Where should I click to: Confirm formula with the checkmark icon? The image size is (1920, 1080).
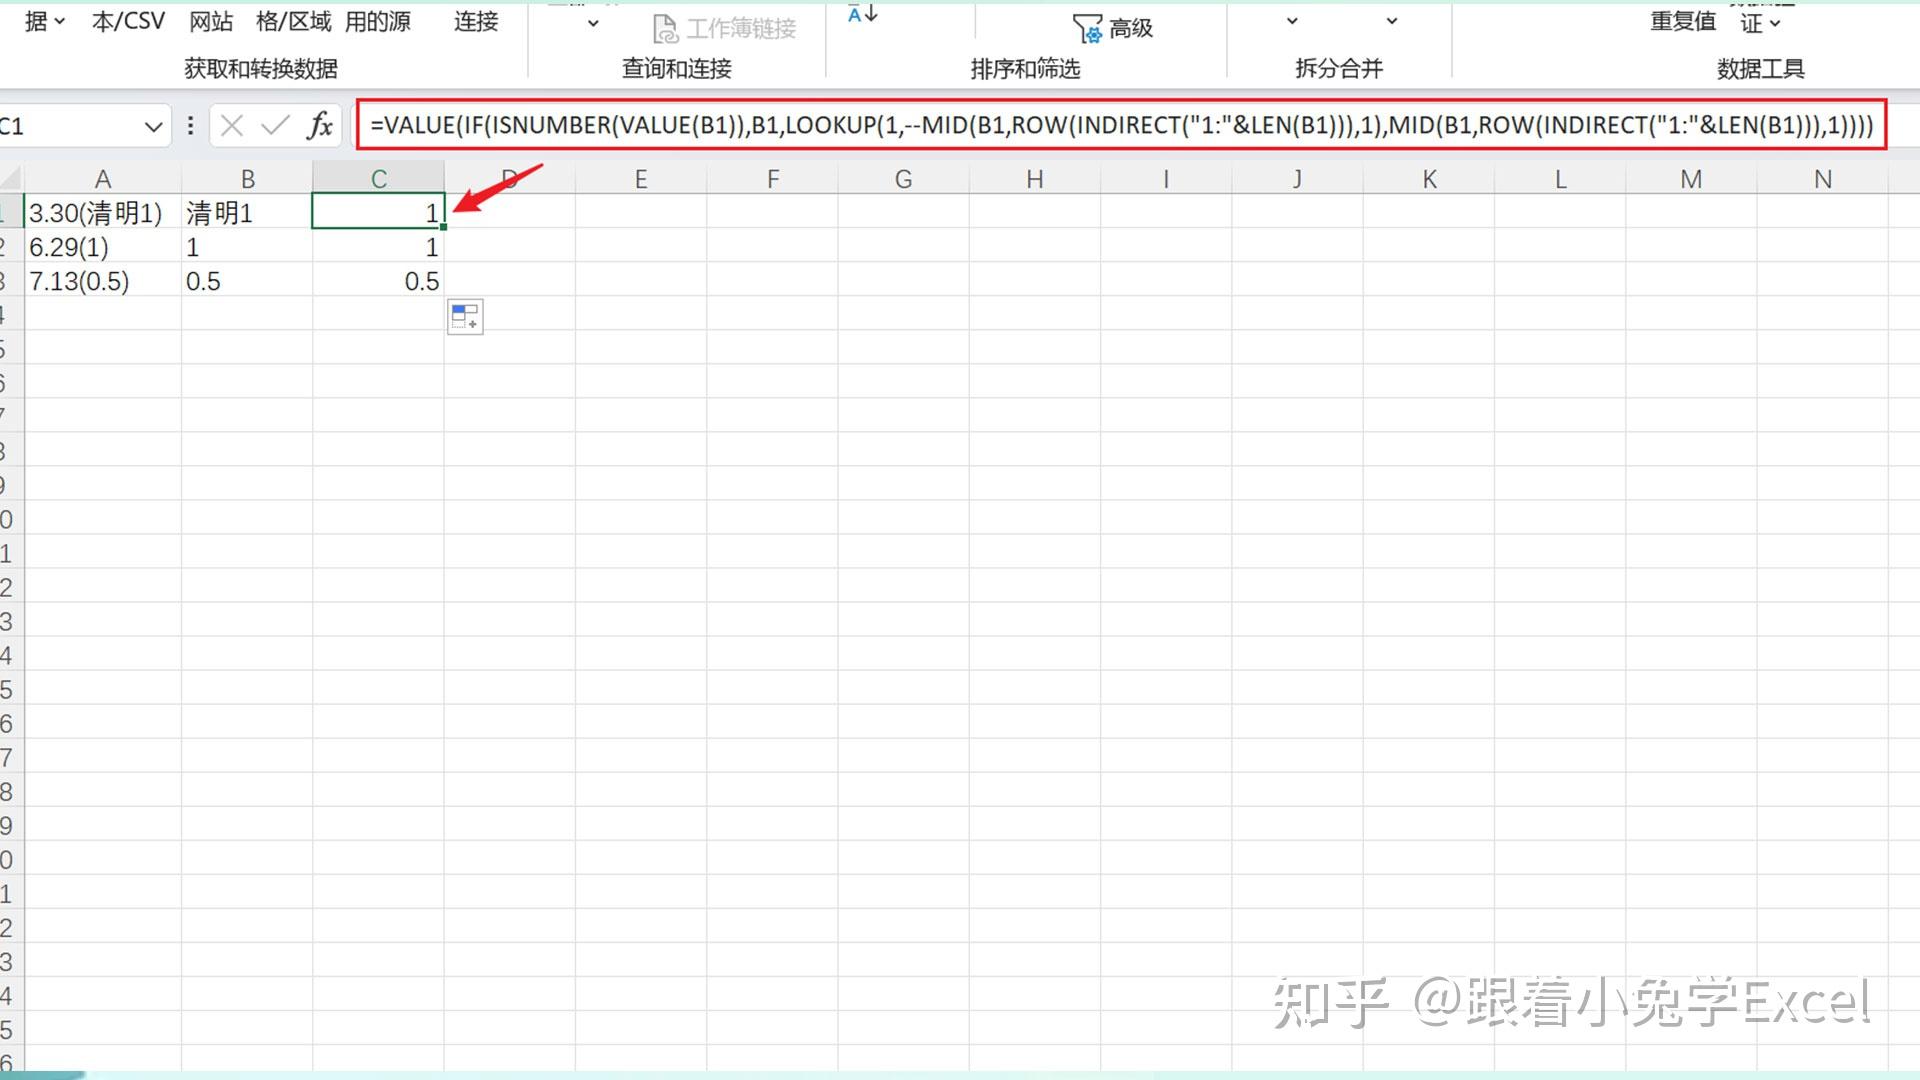click(275, 126)
